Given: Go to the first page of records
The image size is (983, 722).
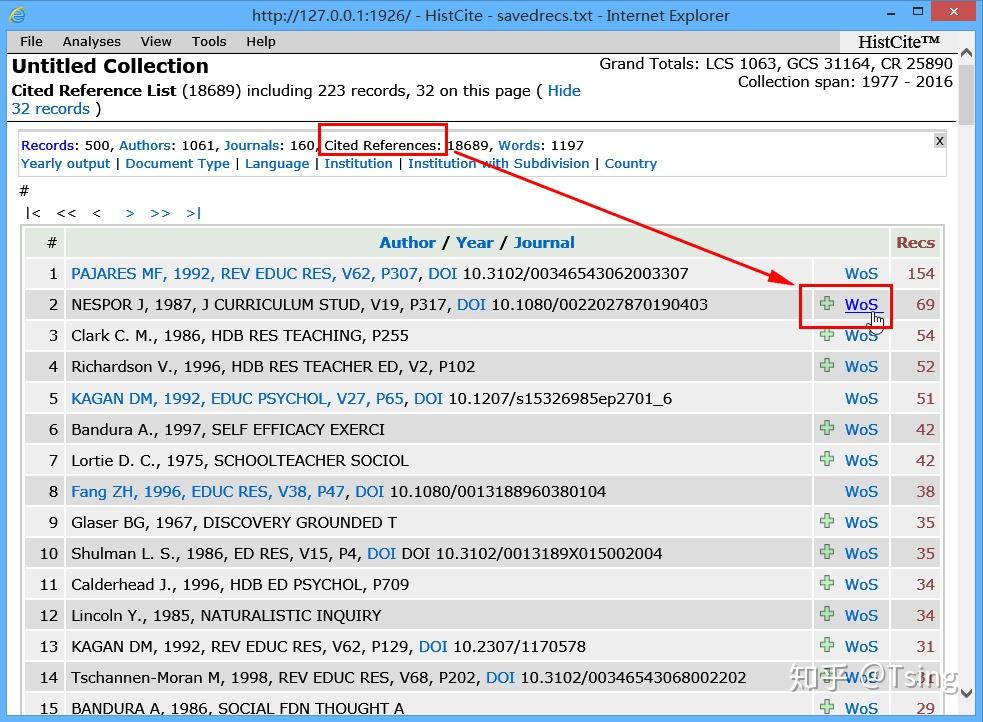Looking at the screenshot, I should pyautogui.click(x=33, y=213).
